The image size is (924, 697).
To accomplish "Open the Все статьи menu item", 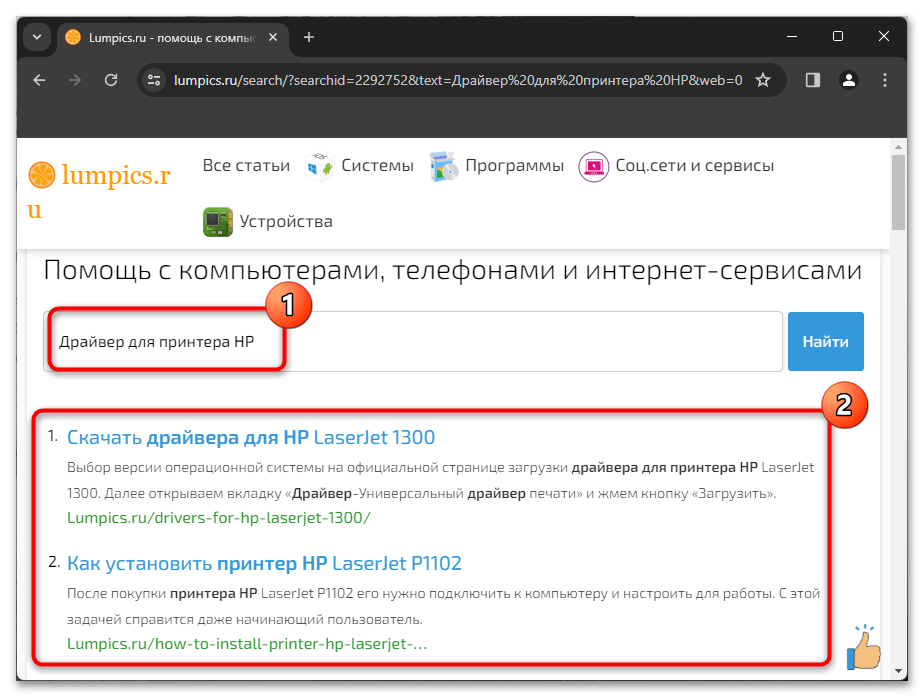I will pos(246,166).
